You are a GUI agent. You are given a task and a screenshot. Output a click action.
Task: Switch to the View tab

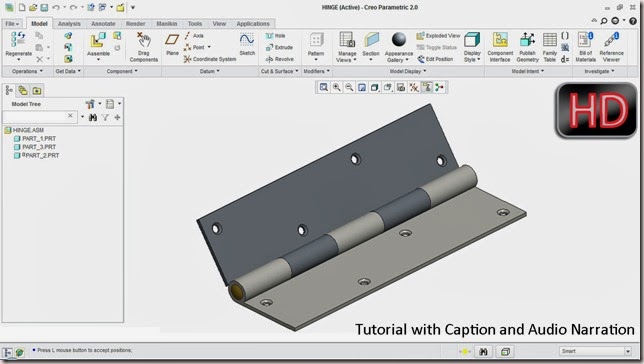tap(219, 24)
